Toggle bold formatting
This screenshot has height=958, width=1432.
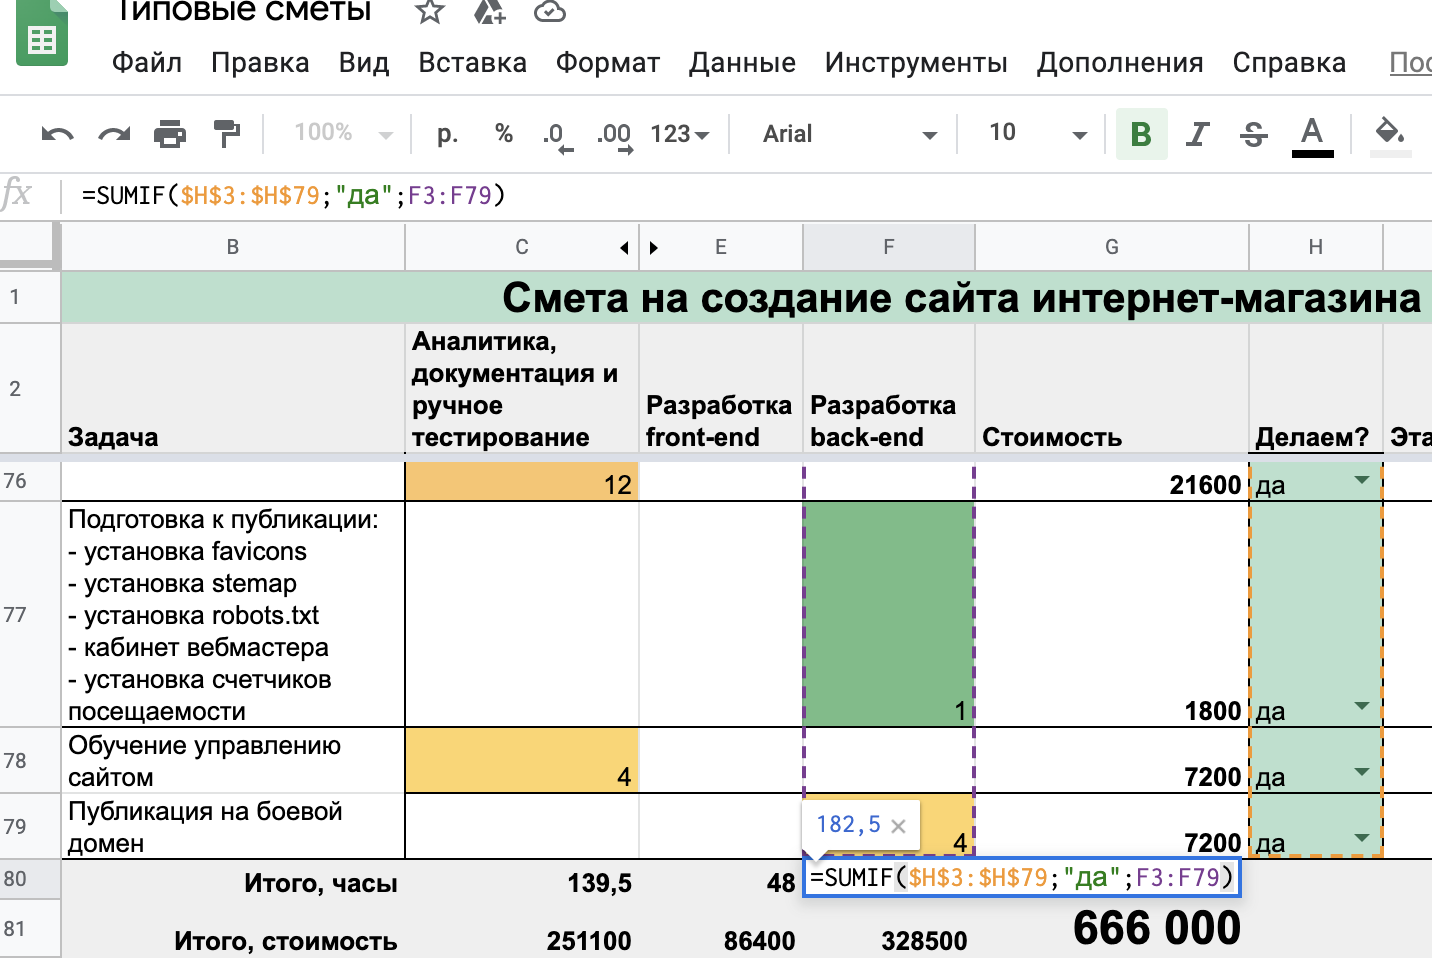(x=1141, y=134)
